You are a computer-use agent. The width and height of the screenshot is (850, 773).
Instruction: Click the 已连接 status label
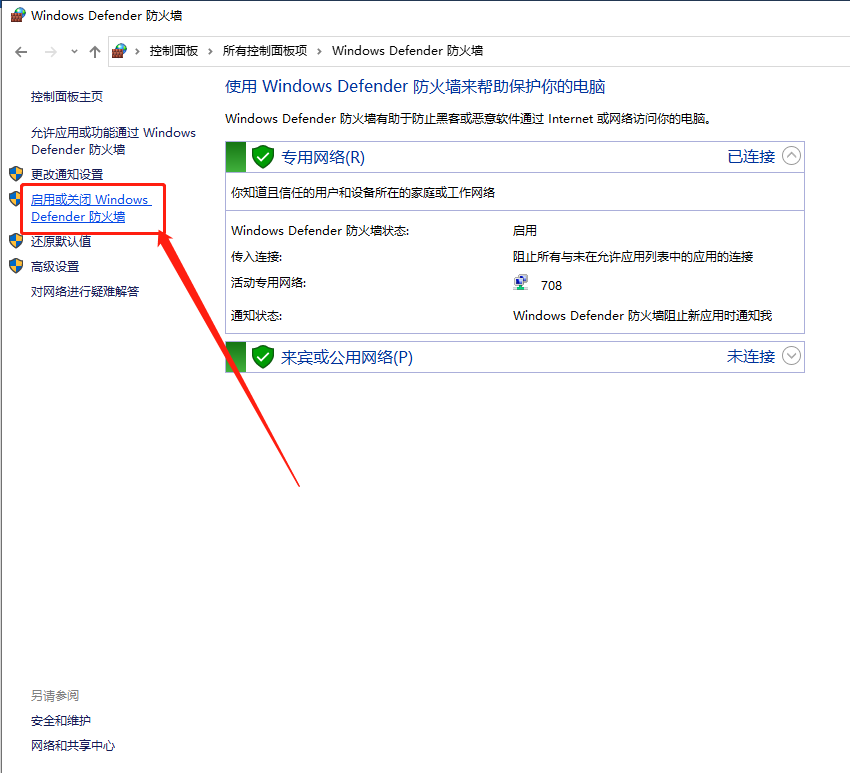pyautogui.click(x=751, y=157)
